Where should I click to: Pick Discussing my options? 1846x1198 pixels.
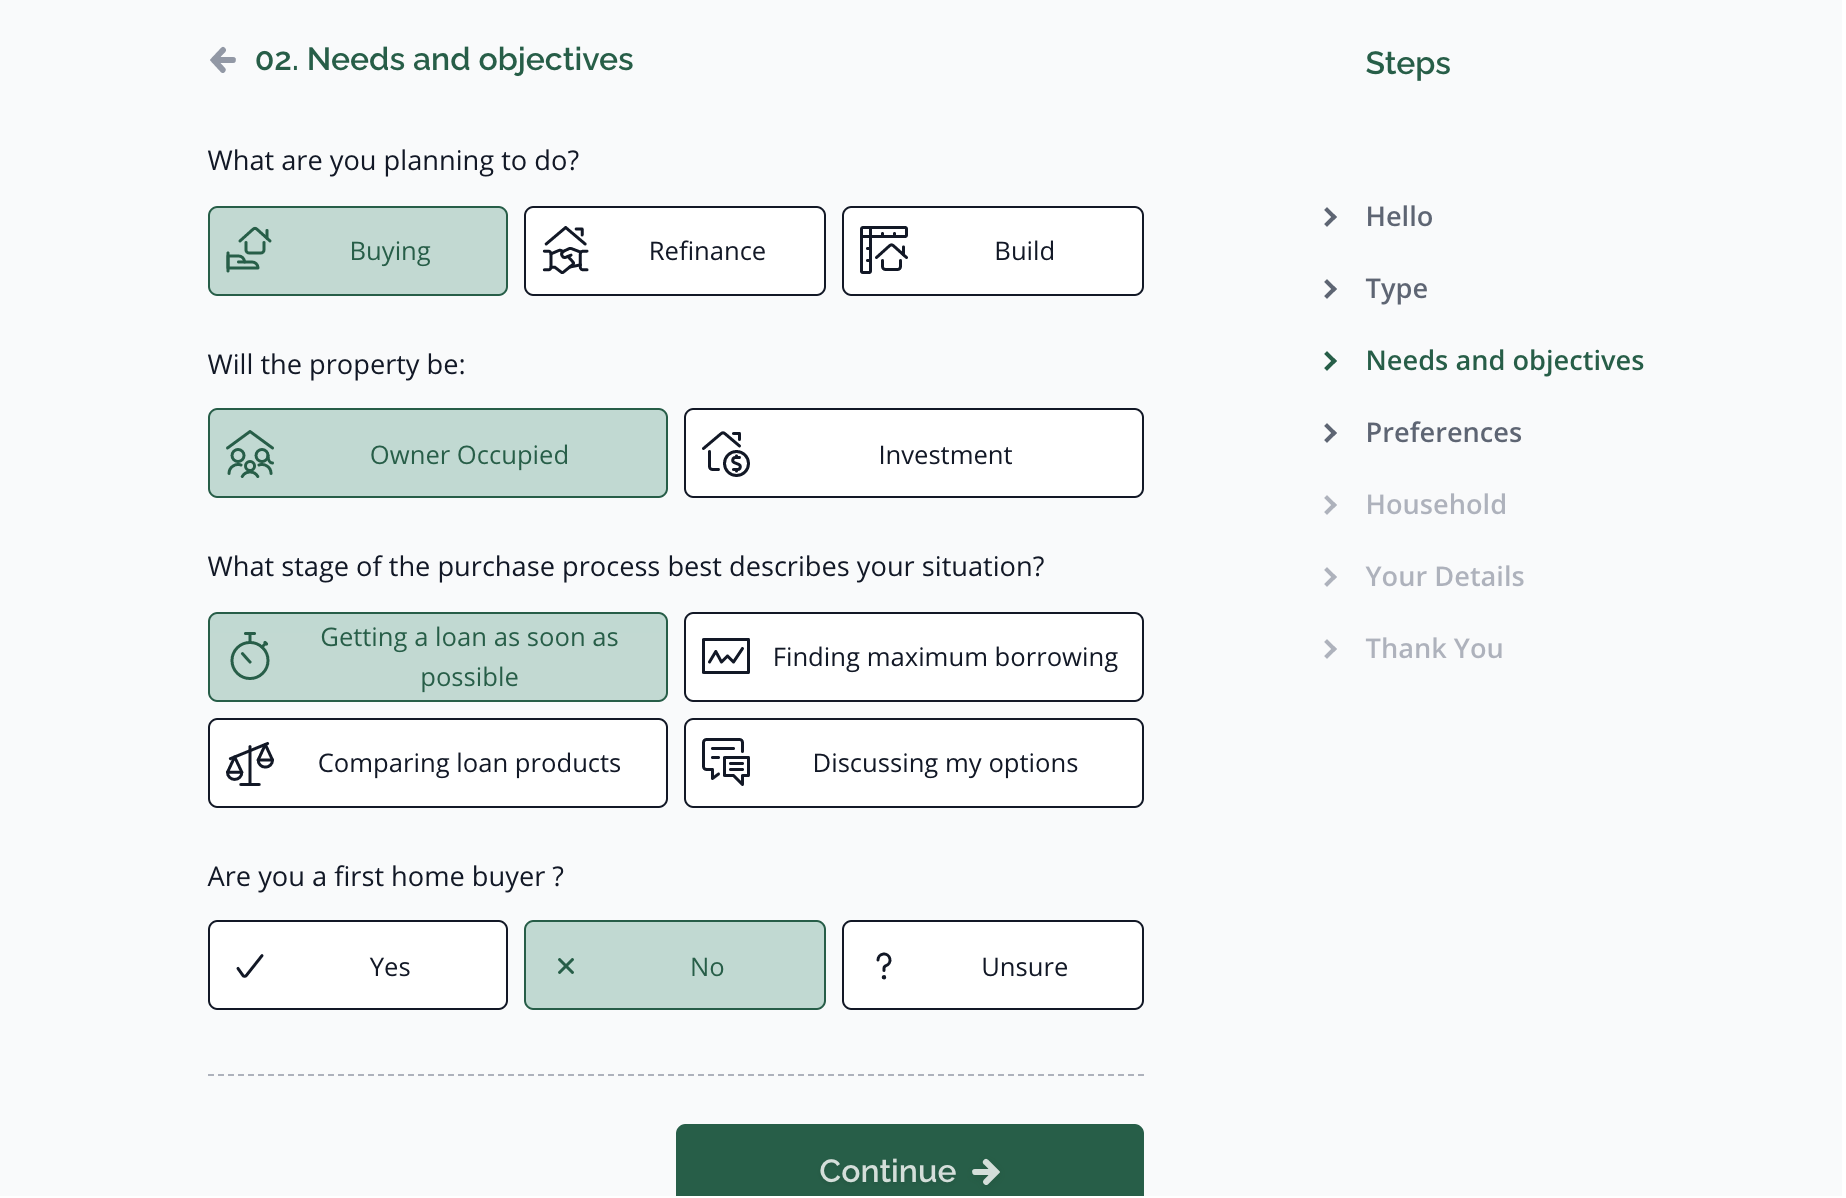(914, 763)
